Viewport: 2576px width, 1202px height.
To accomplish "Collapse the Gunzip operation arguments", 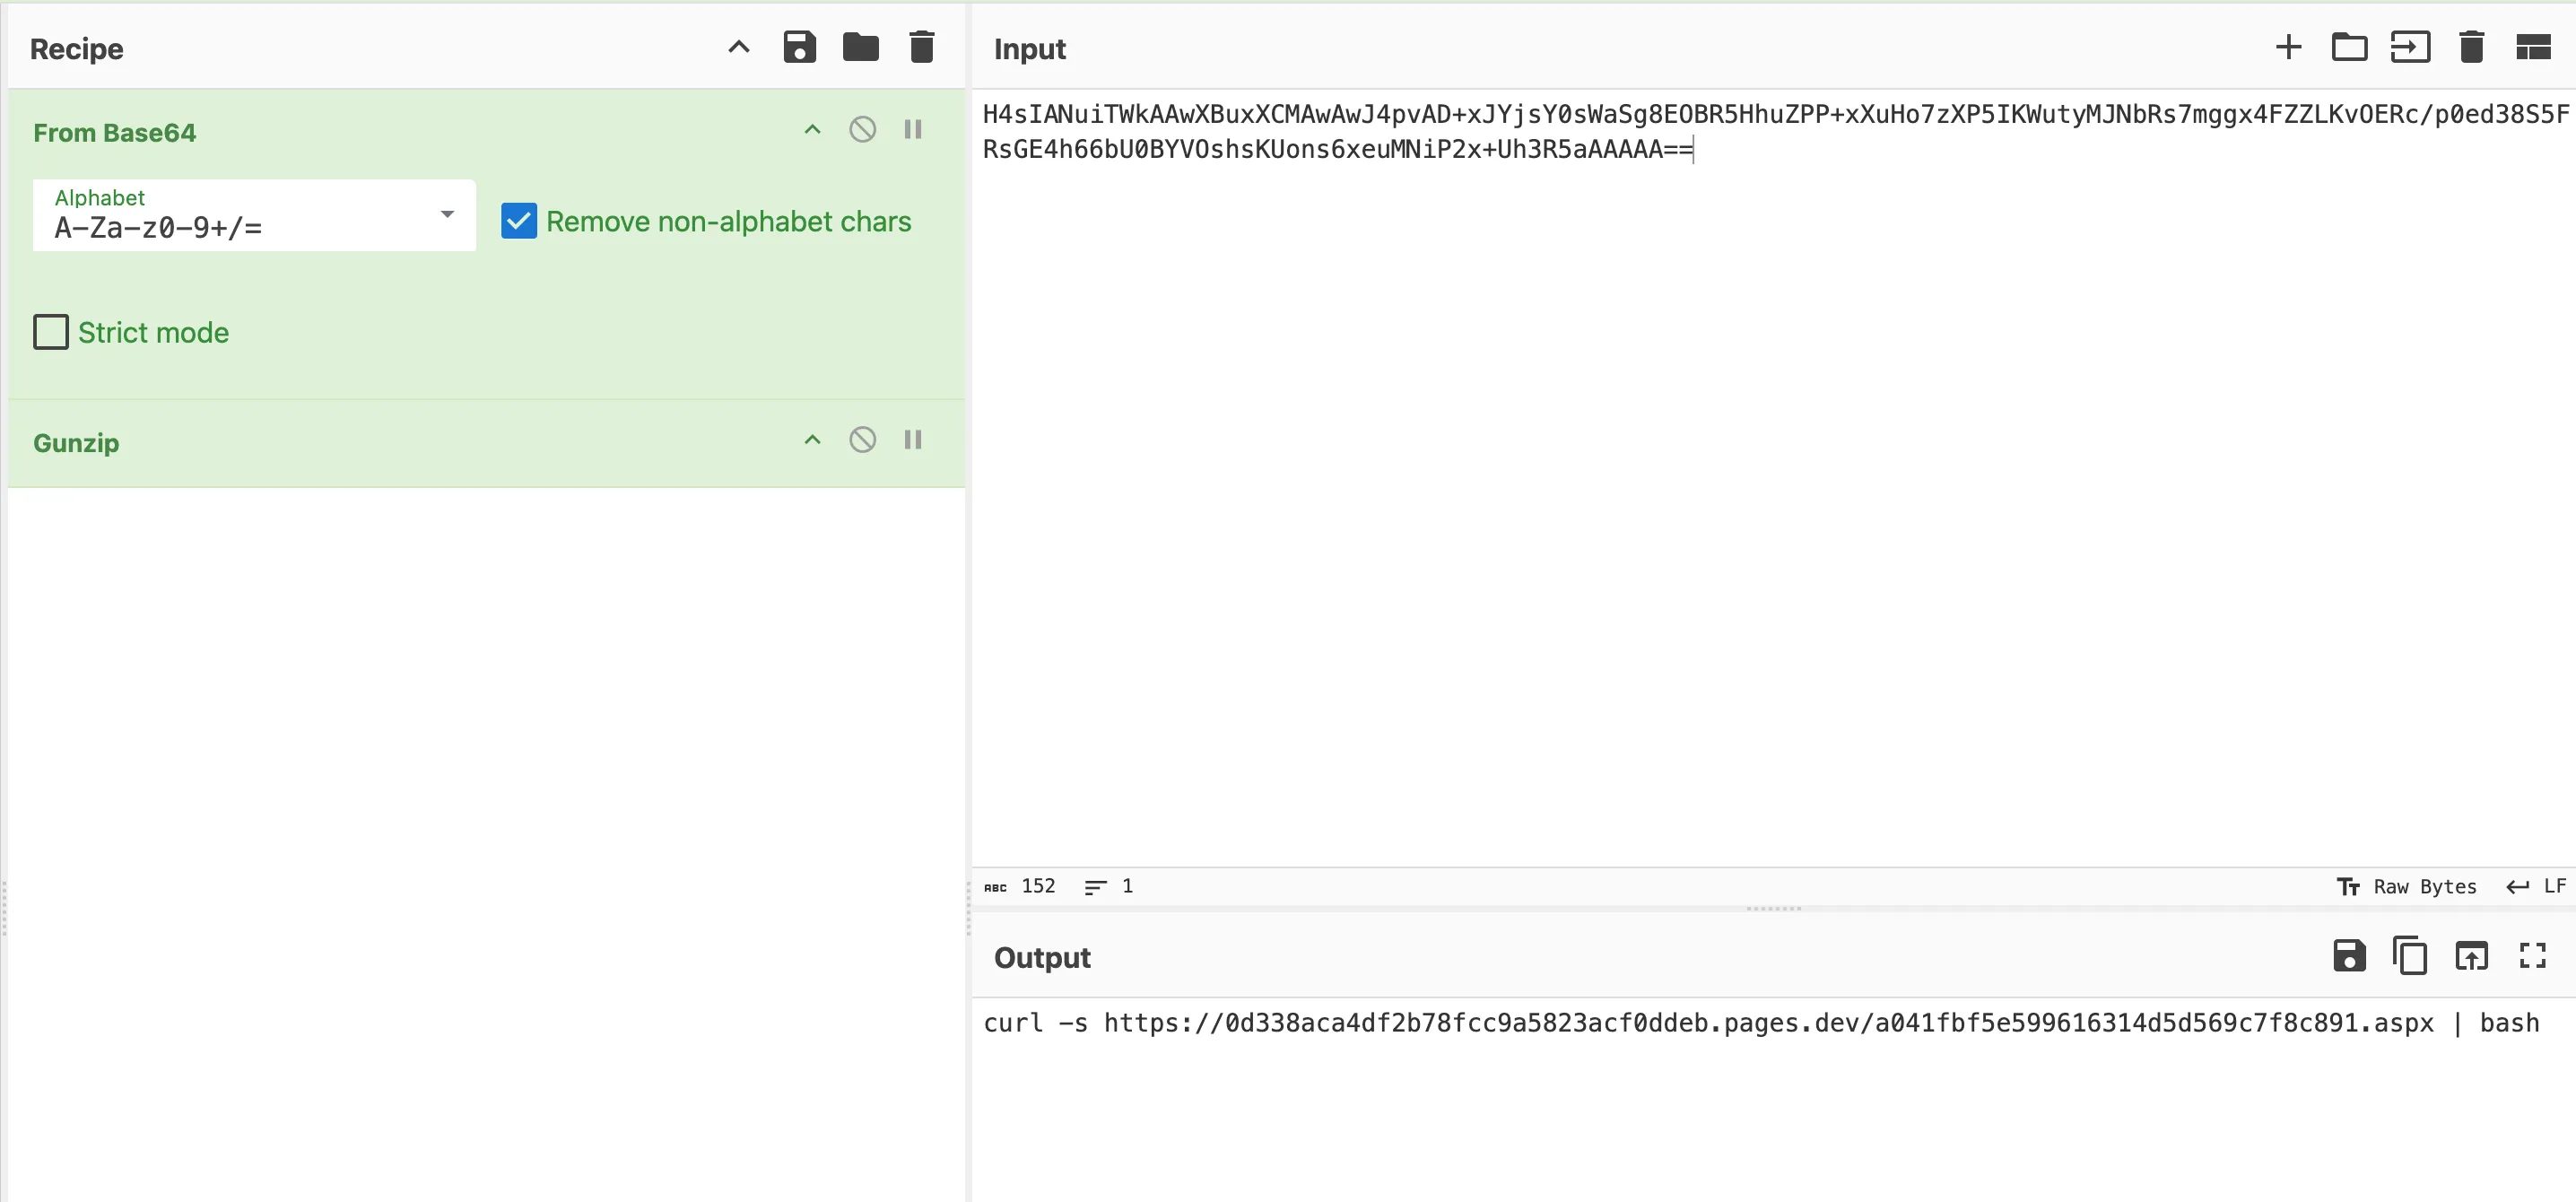I will click(x=812, y=440).
